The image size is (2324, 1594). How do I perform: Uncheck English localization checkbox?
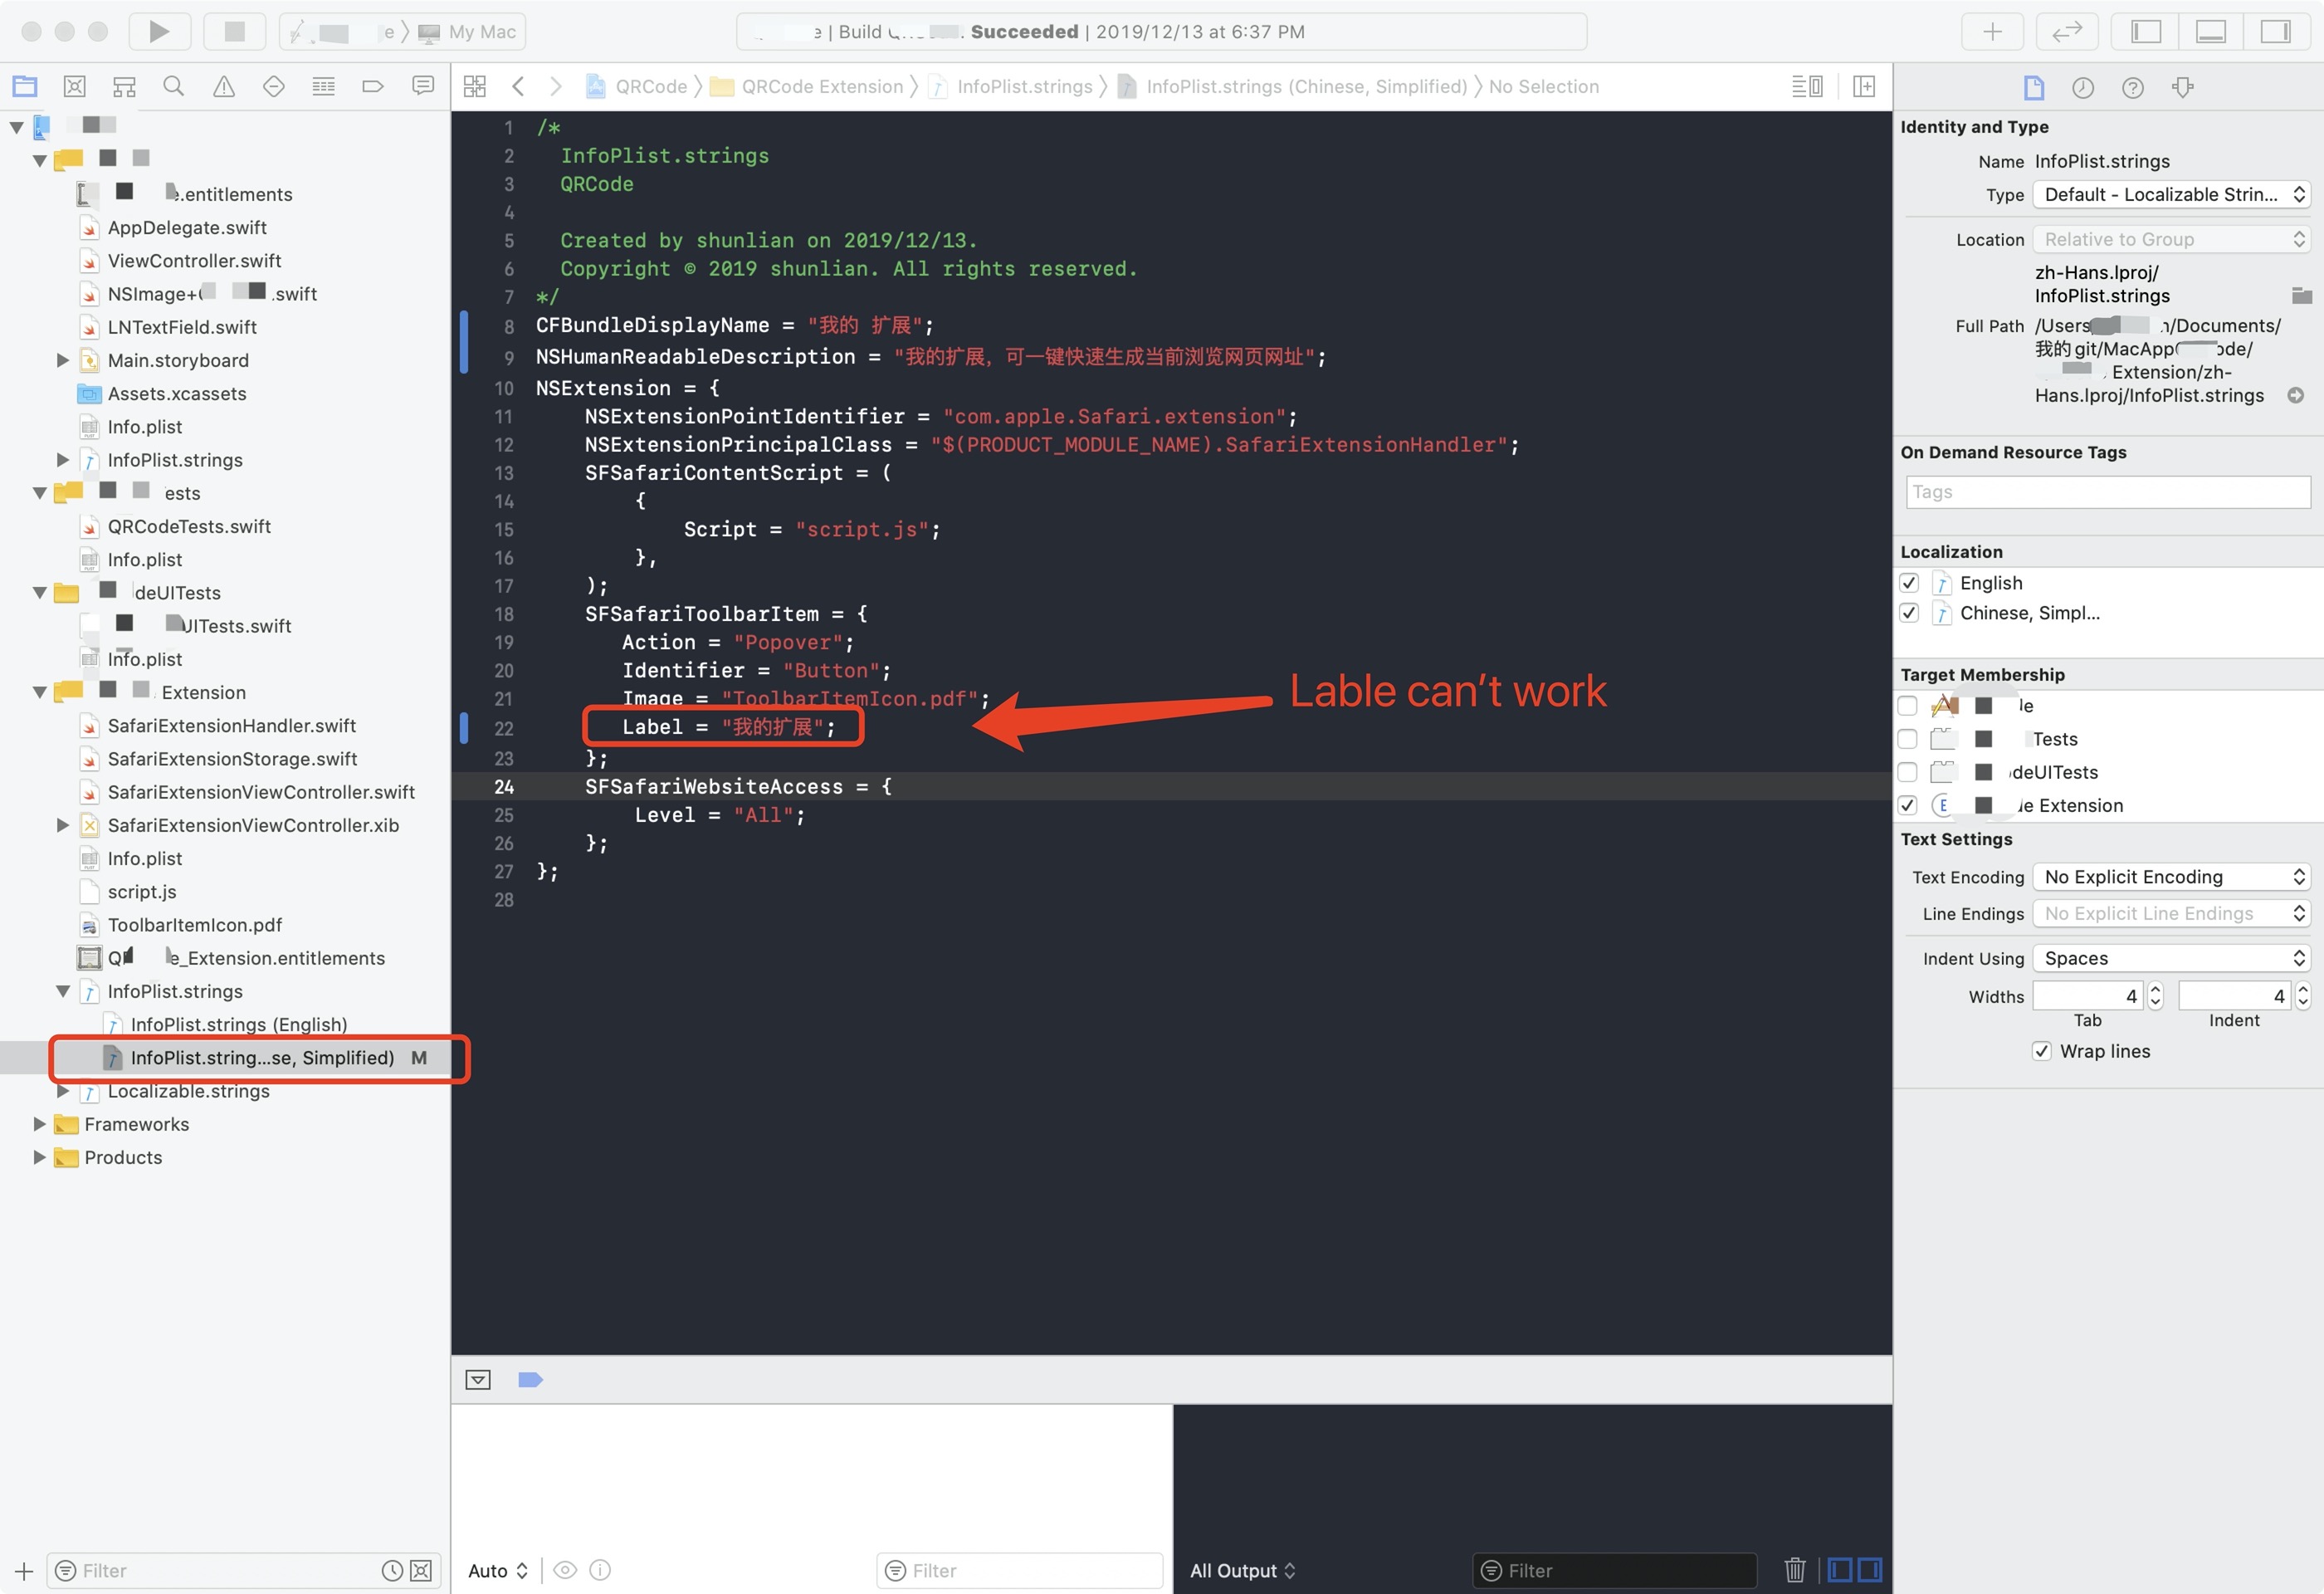coord(1909,583)
